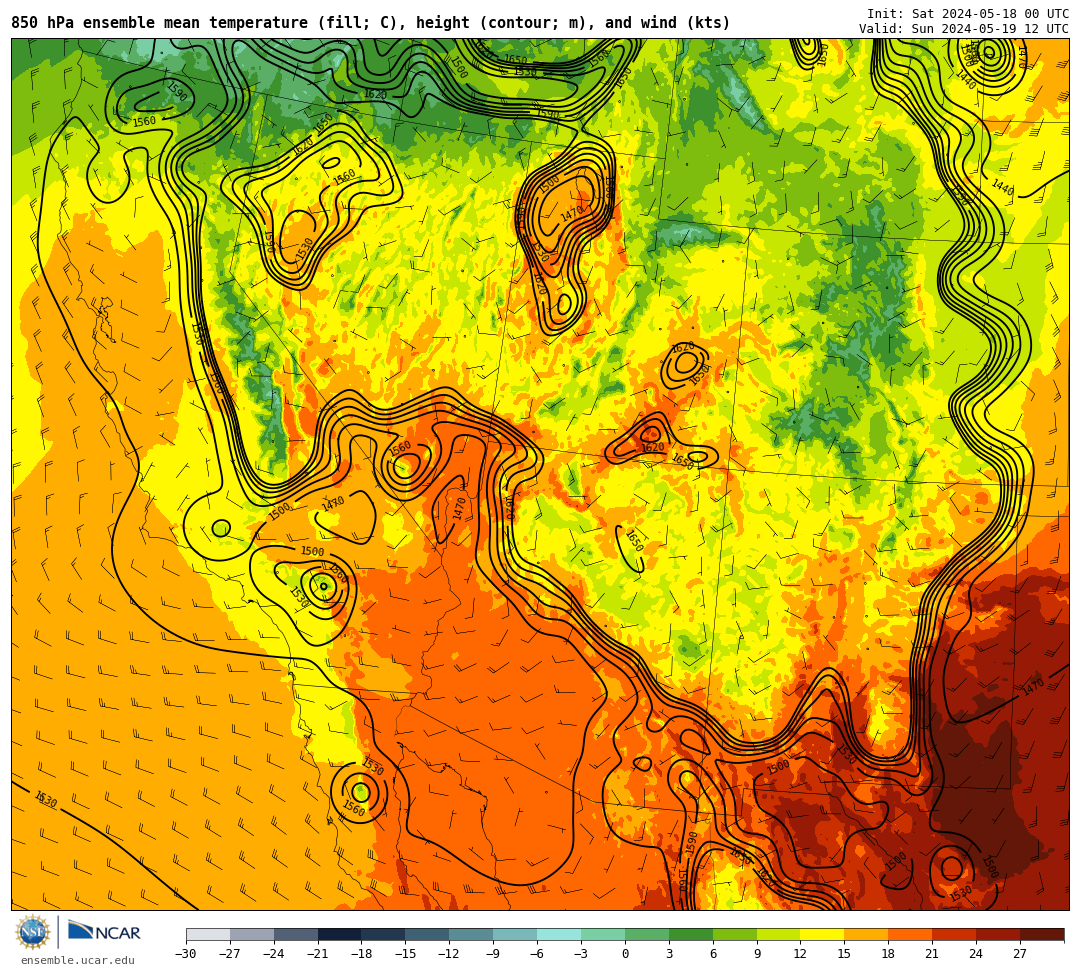Click the -9 to -6 colorbar swatch
This screenshot has height=973, width=1080.
pyautogui.click(x=515, y=934)
